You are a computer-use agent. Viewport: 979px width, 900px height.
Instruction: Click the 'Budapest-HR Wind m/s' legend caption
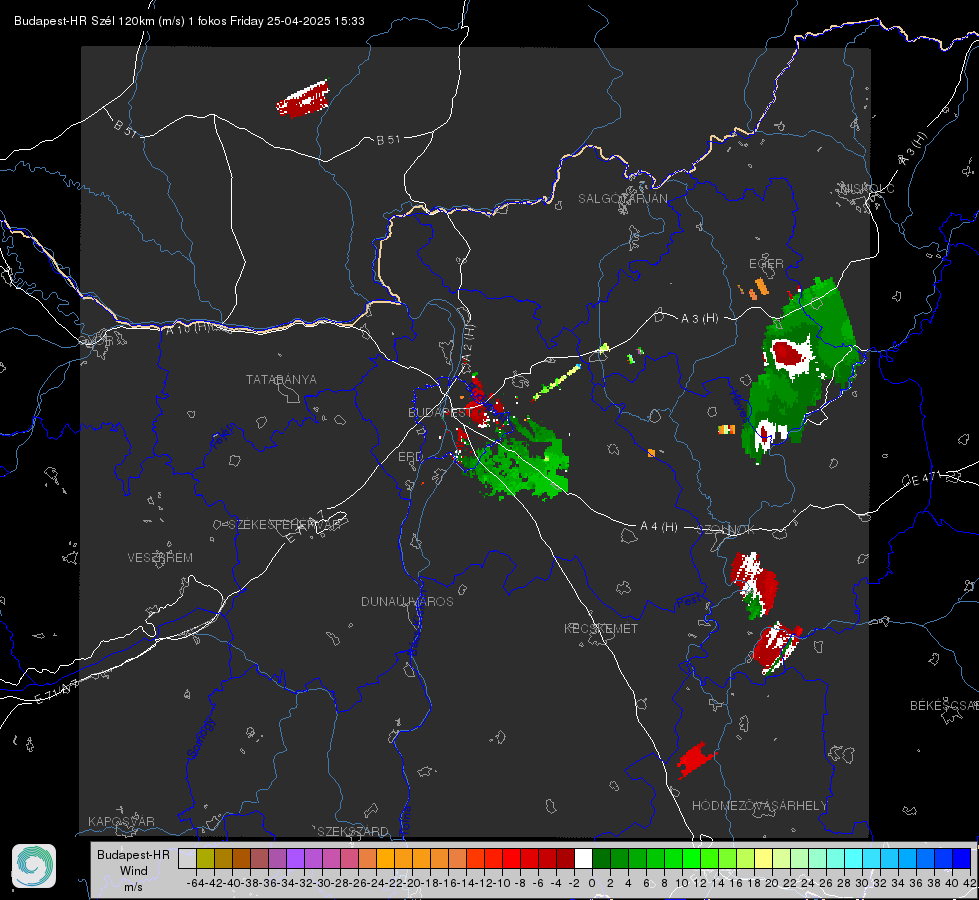point(134,870)
